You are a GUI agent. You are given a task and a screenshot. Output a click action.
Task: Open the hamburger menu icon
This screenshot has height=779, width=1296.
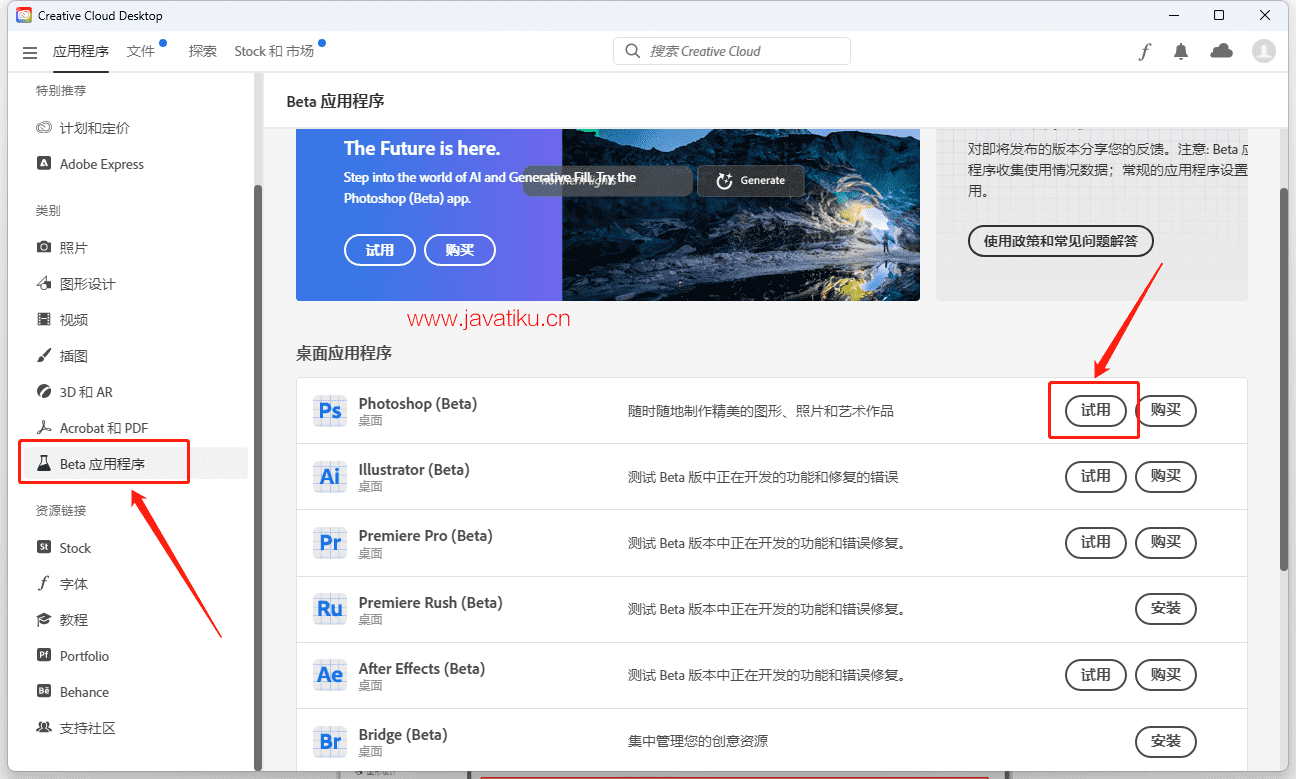[x=30, y=52]
